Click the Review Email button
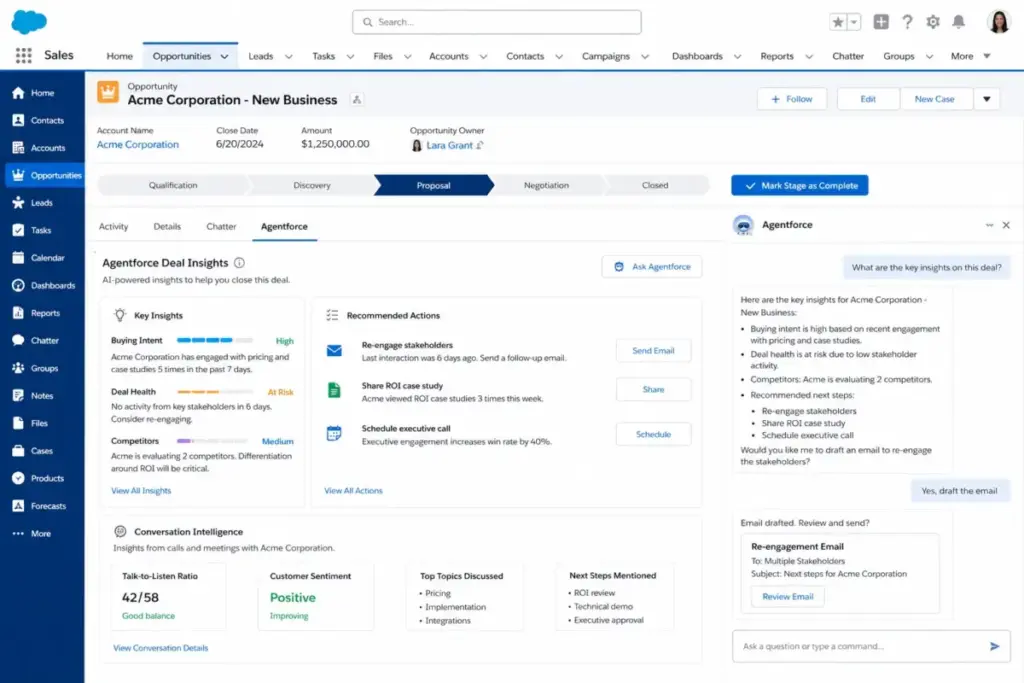Viewport: 1024px width, 683px height. [788, 596]
